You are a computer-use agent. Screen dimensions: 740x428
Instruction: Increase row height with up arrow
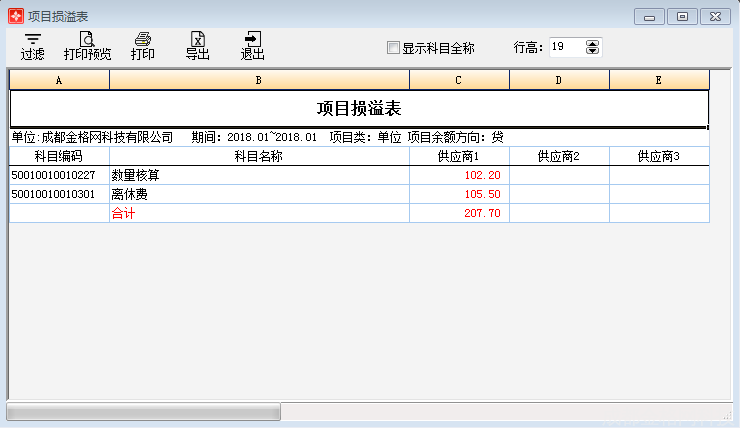tap(593, 43)
